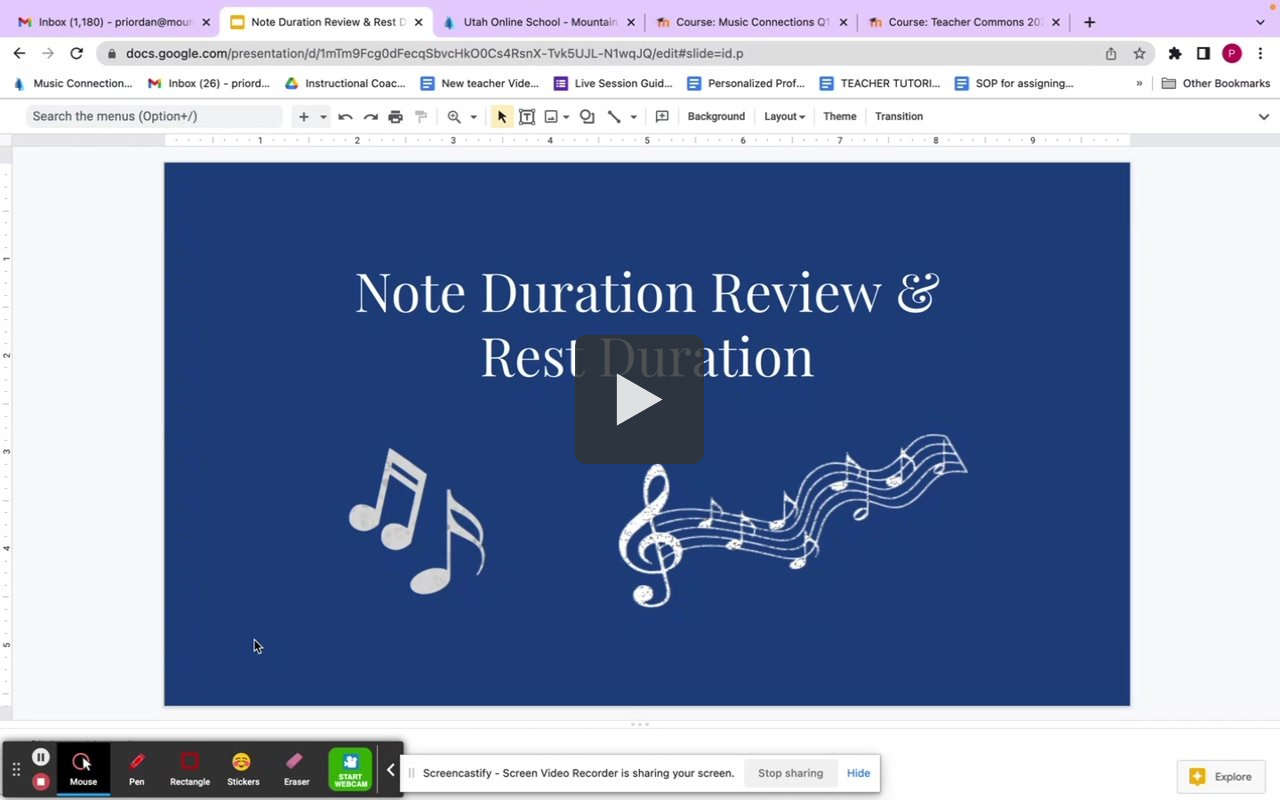Activate the Select cursor tool
This screenshot has height=800, width=1280.
(x=500, y=116)
